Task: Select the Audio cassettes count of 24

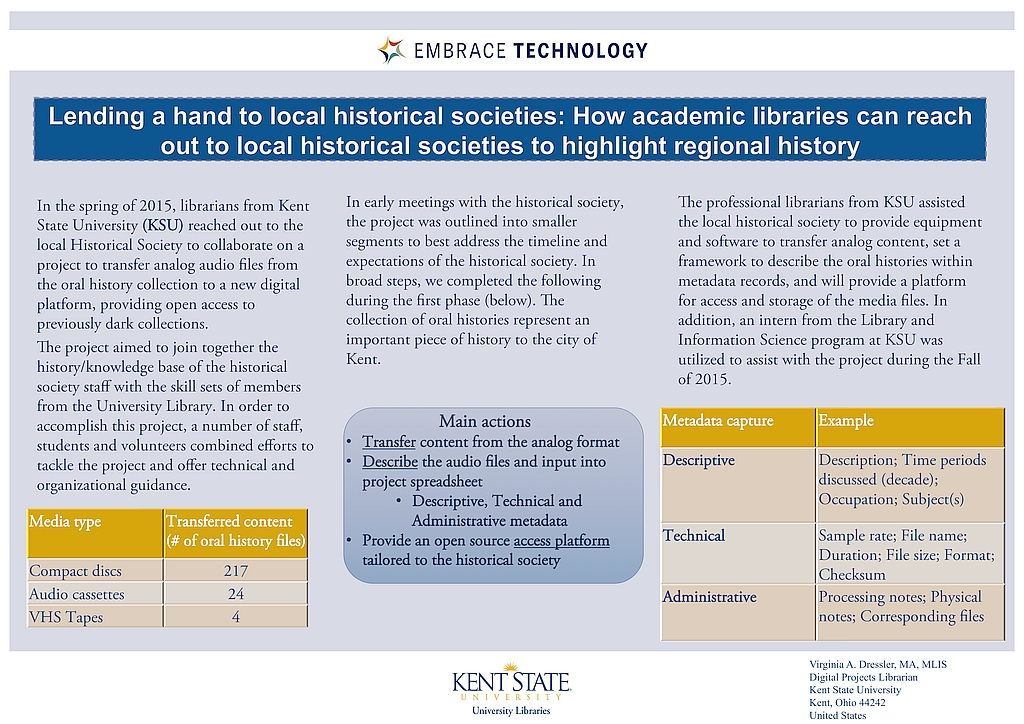Action: (235, 594)
